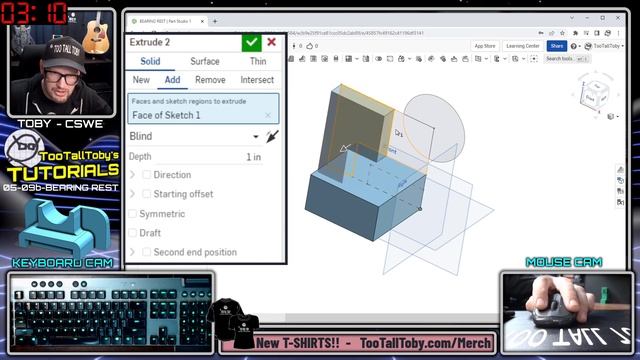
Task: Open the Blind end type dropdown
Action: (194, 136)
